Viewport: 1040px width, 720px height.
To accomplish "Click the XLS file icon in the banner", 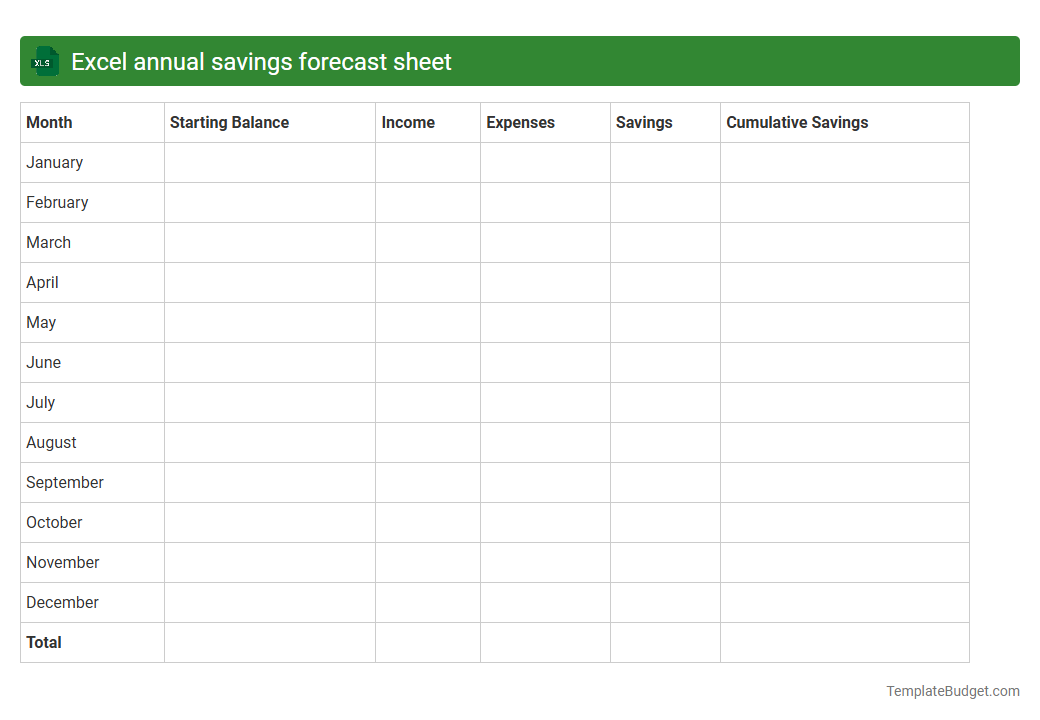I will pyautogui.click(x=44, y=61).
